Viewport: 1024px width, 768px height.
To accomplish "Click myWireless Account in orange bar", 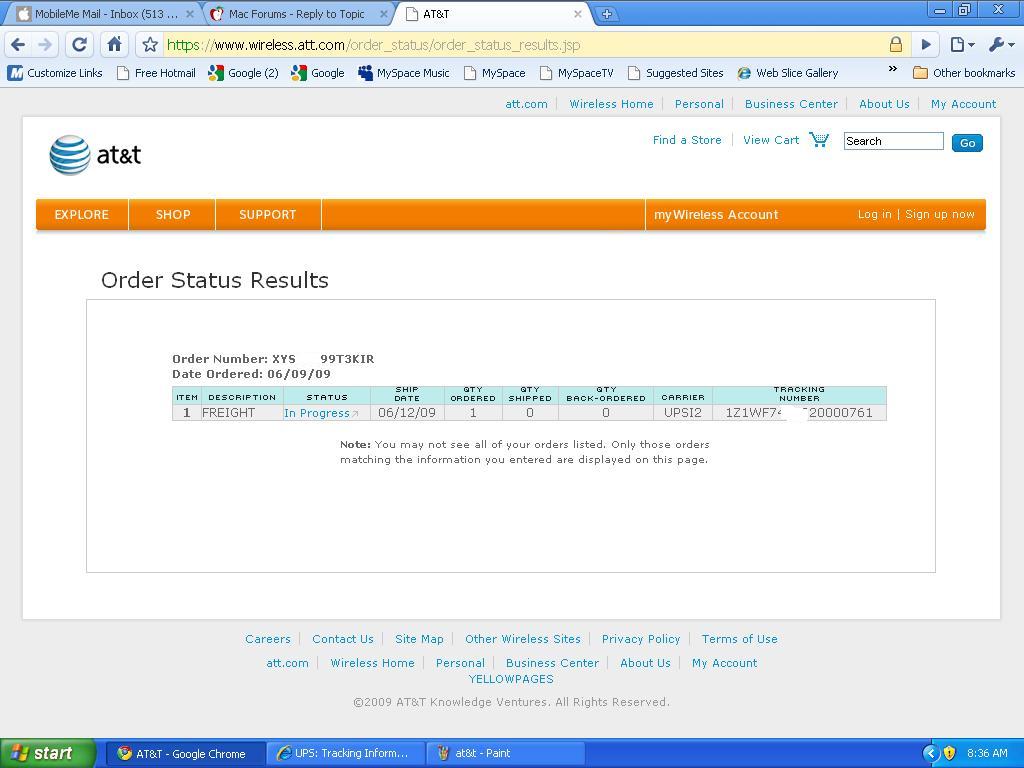I will [x=716, y=214].
